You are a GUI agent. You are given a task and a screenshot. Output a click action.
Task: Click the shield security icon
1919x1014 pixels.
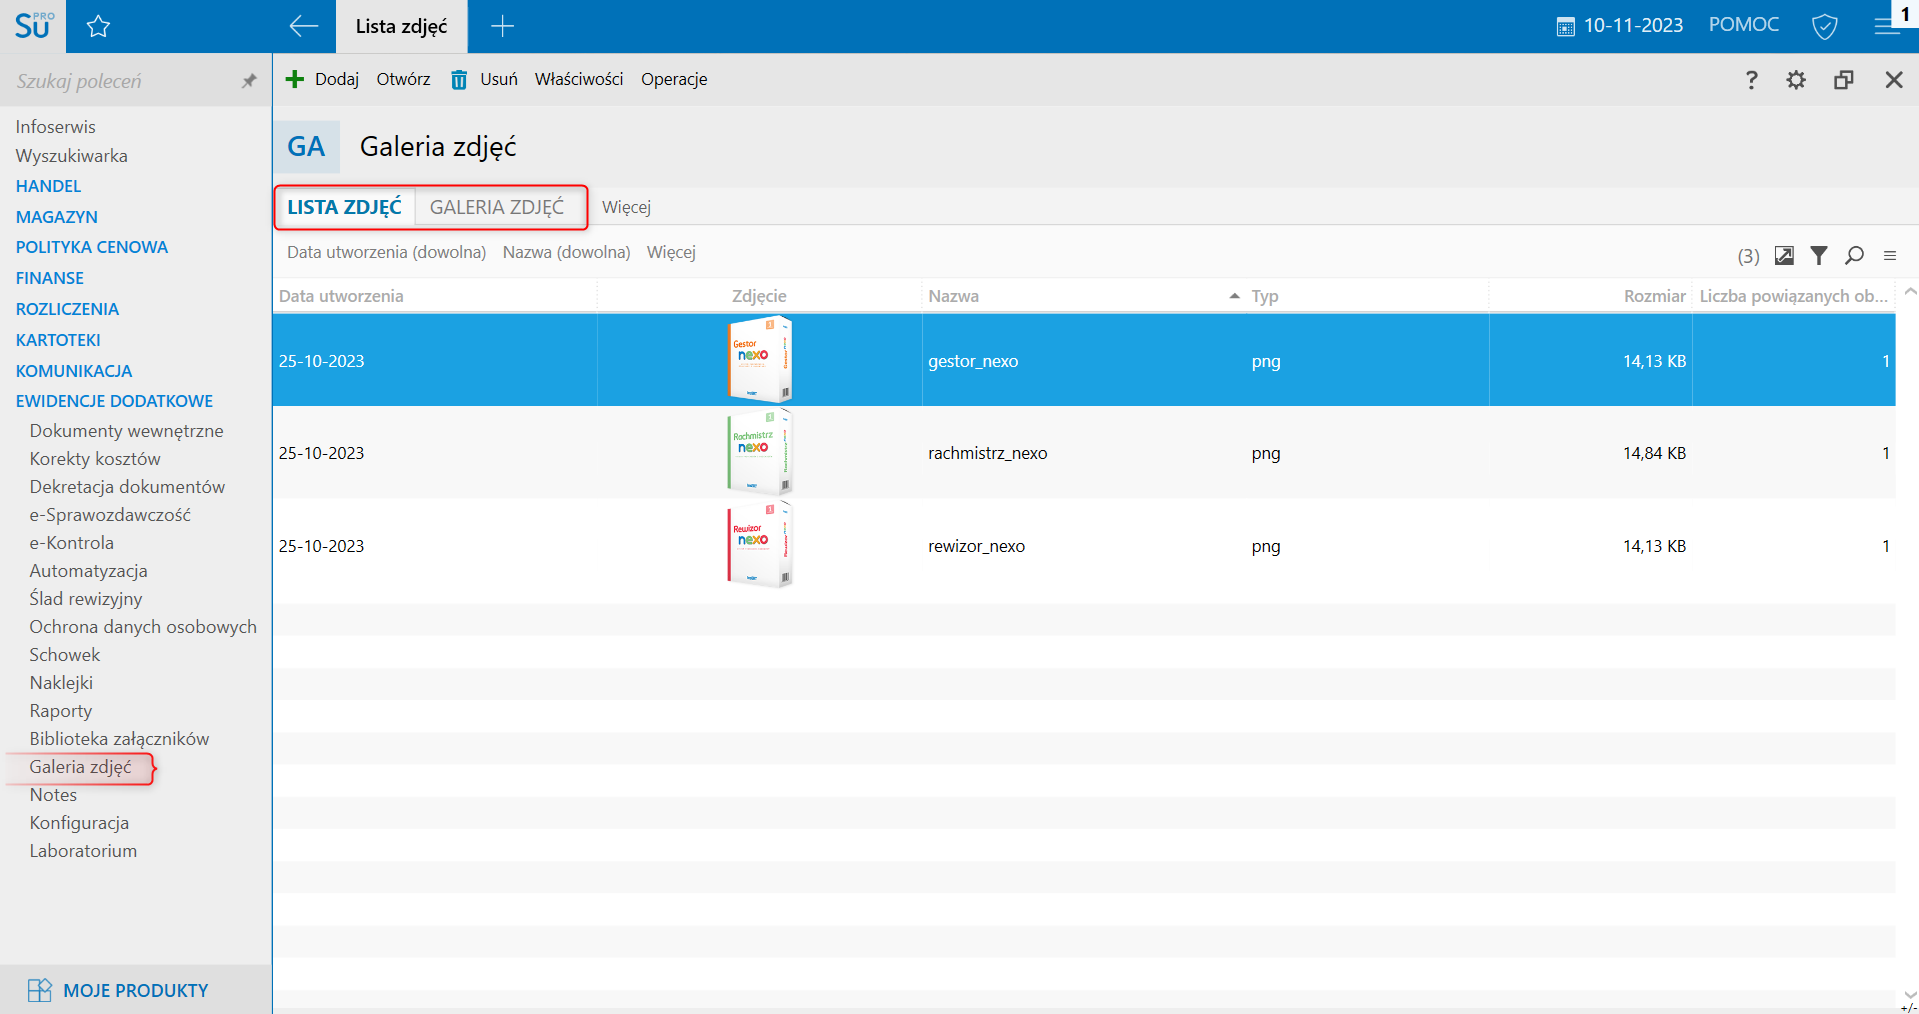1825,27
